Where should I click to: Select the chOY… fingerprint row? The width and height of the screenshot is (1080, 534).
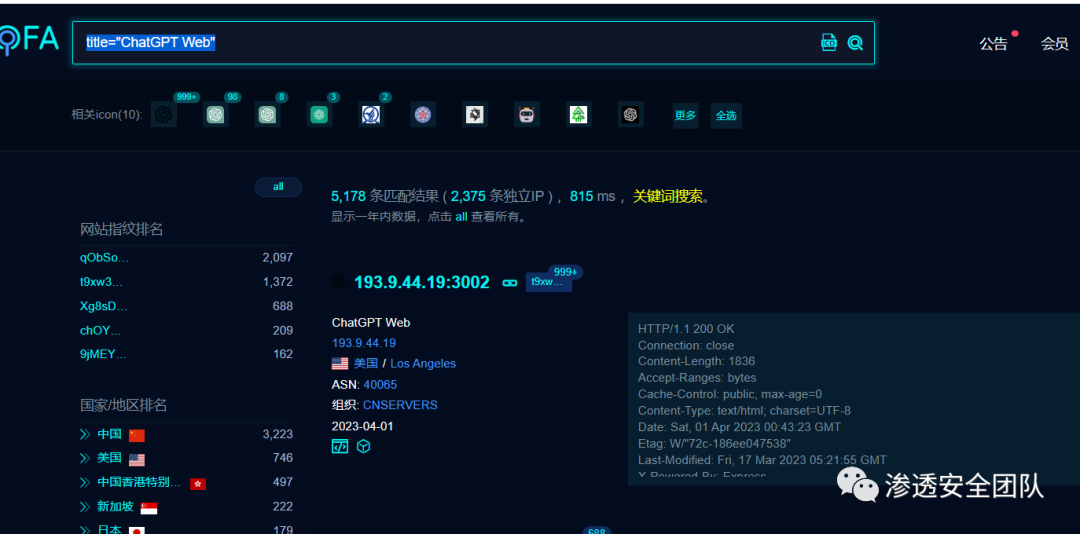(x=186, y=330)
